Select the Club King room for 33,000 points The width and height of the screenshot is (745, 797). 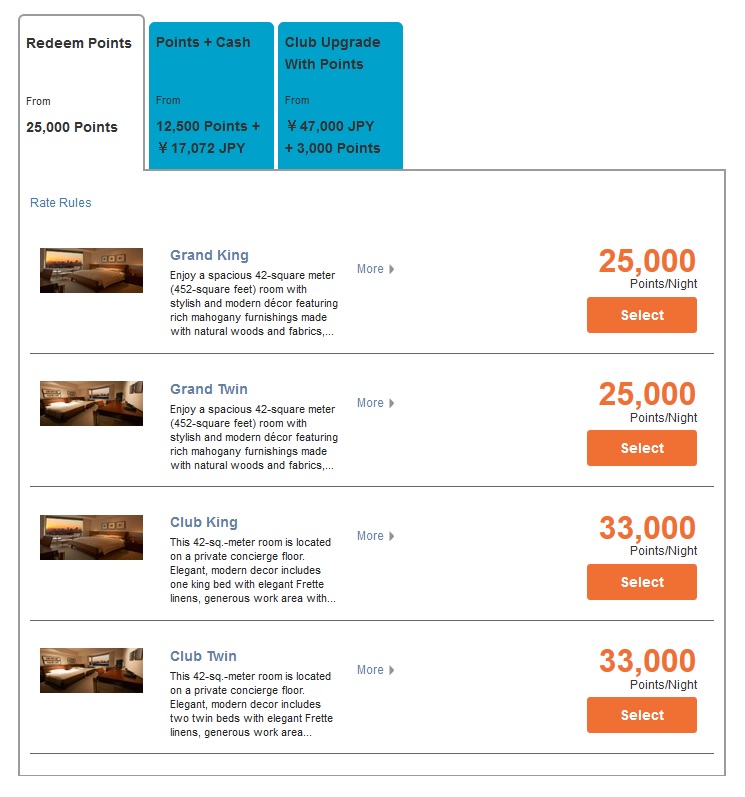click(x=642, y=582)
